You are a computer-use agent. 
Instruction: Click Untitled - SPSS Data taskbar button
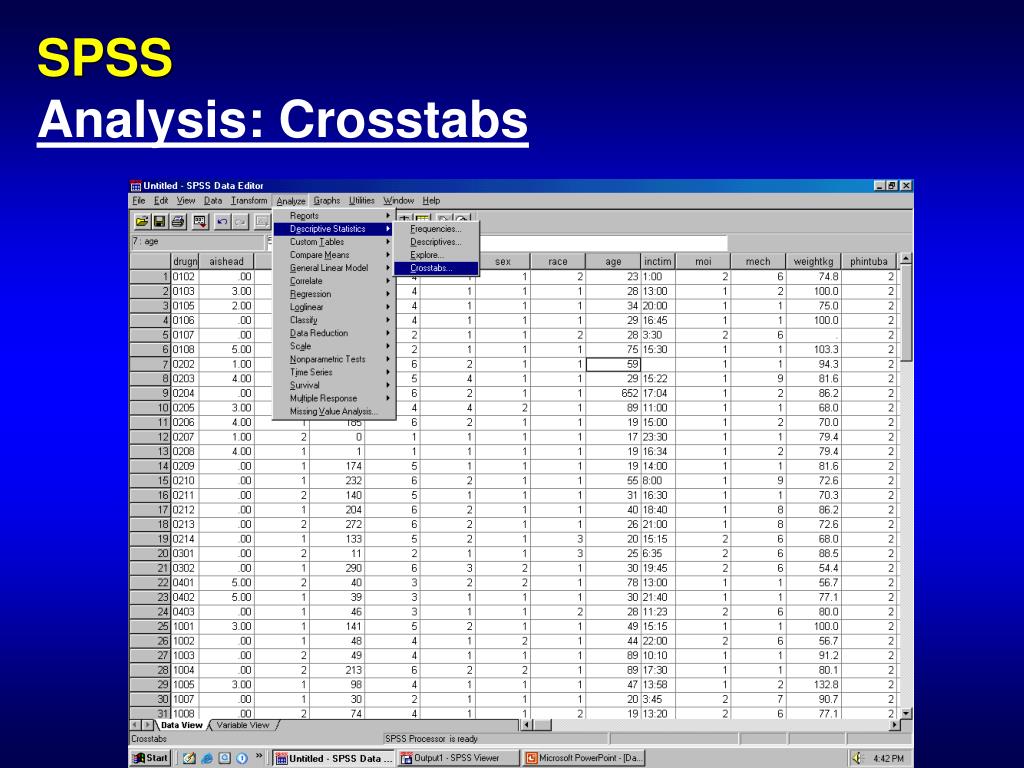click(x=334, y=758)
